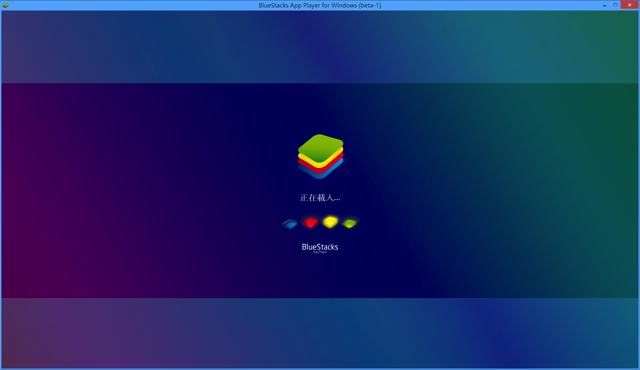Click the 正在載入... loading text
The height and width of the screenshot is (370, 640).
[320, 198]
